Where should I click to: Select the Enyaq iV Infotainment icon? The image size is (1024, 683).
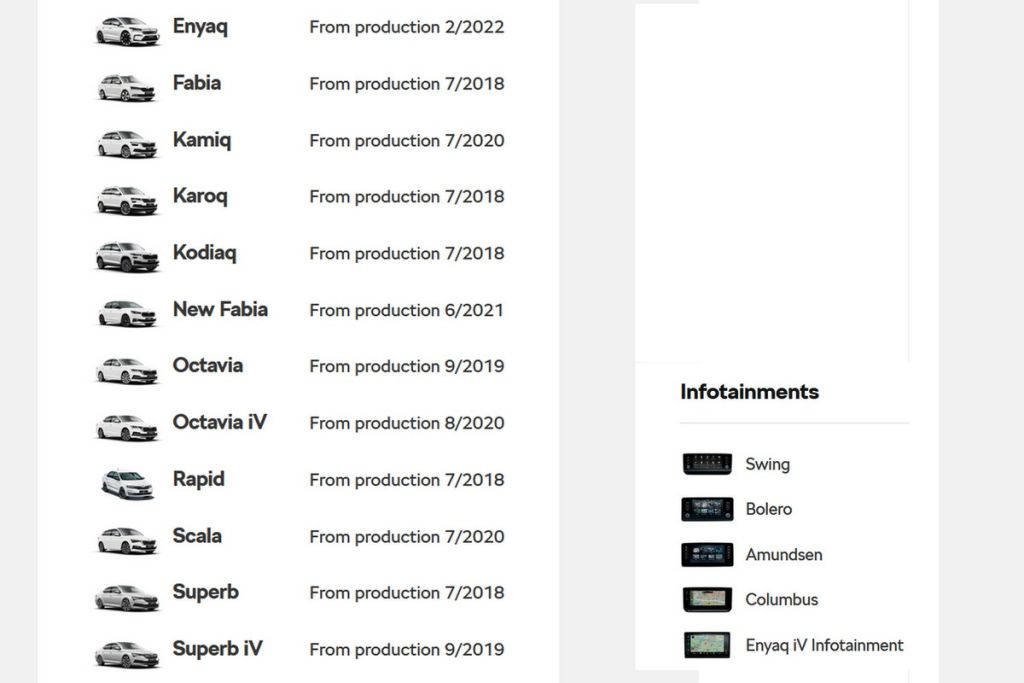[x=707, y=645]
